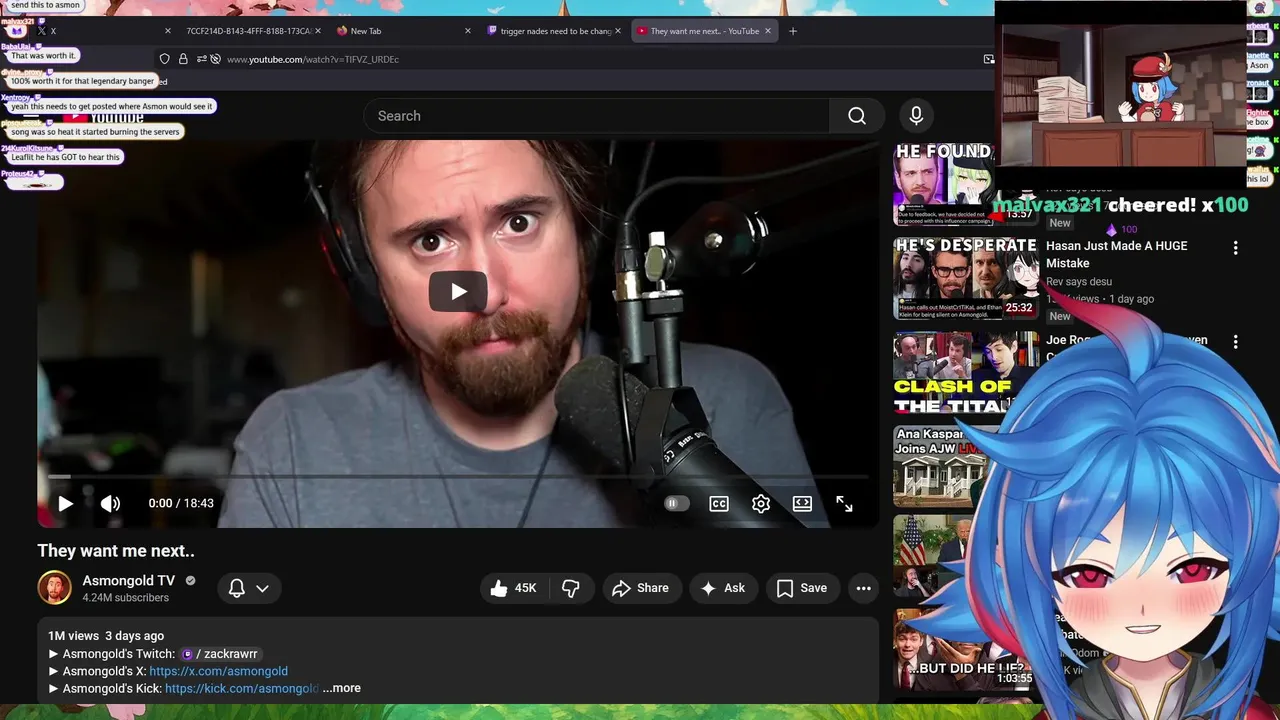
Task: Mute the video volume speaker icon
Action: (110, 503)
